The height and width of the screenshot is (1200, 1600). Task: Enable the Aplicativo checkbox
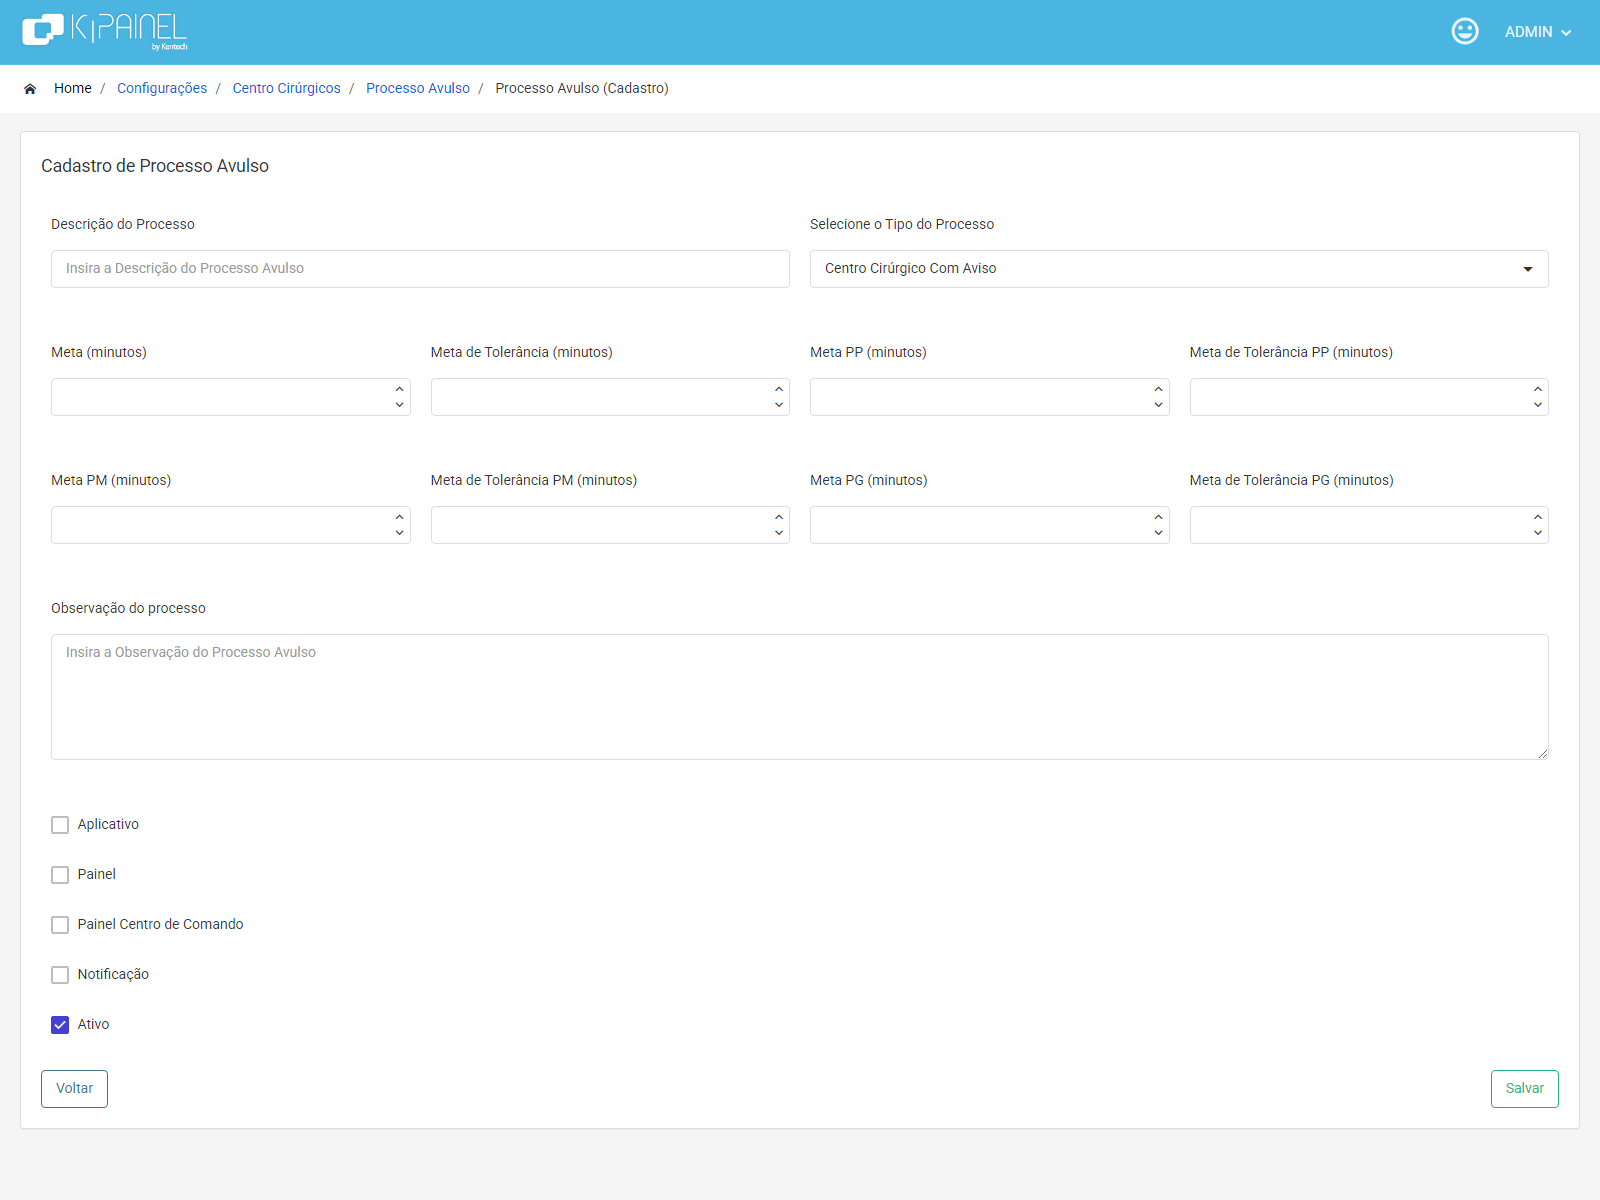coord(60,825)
